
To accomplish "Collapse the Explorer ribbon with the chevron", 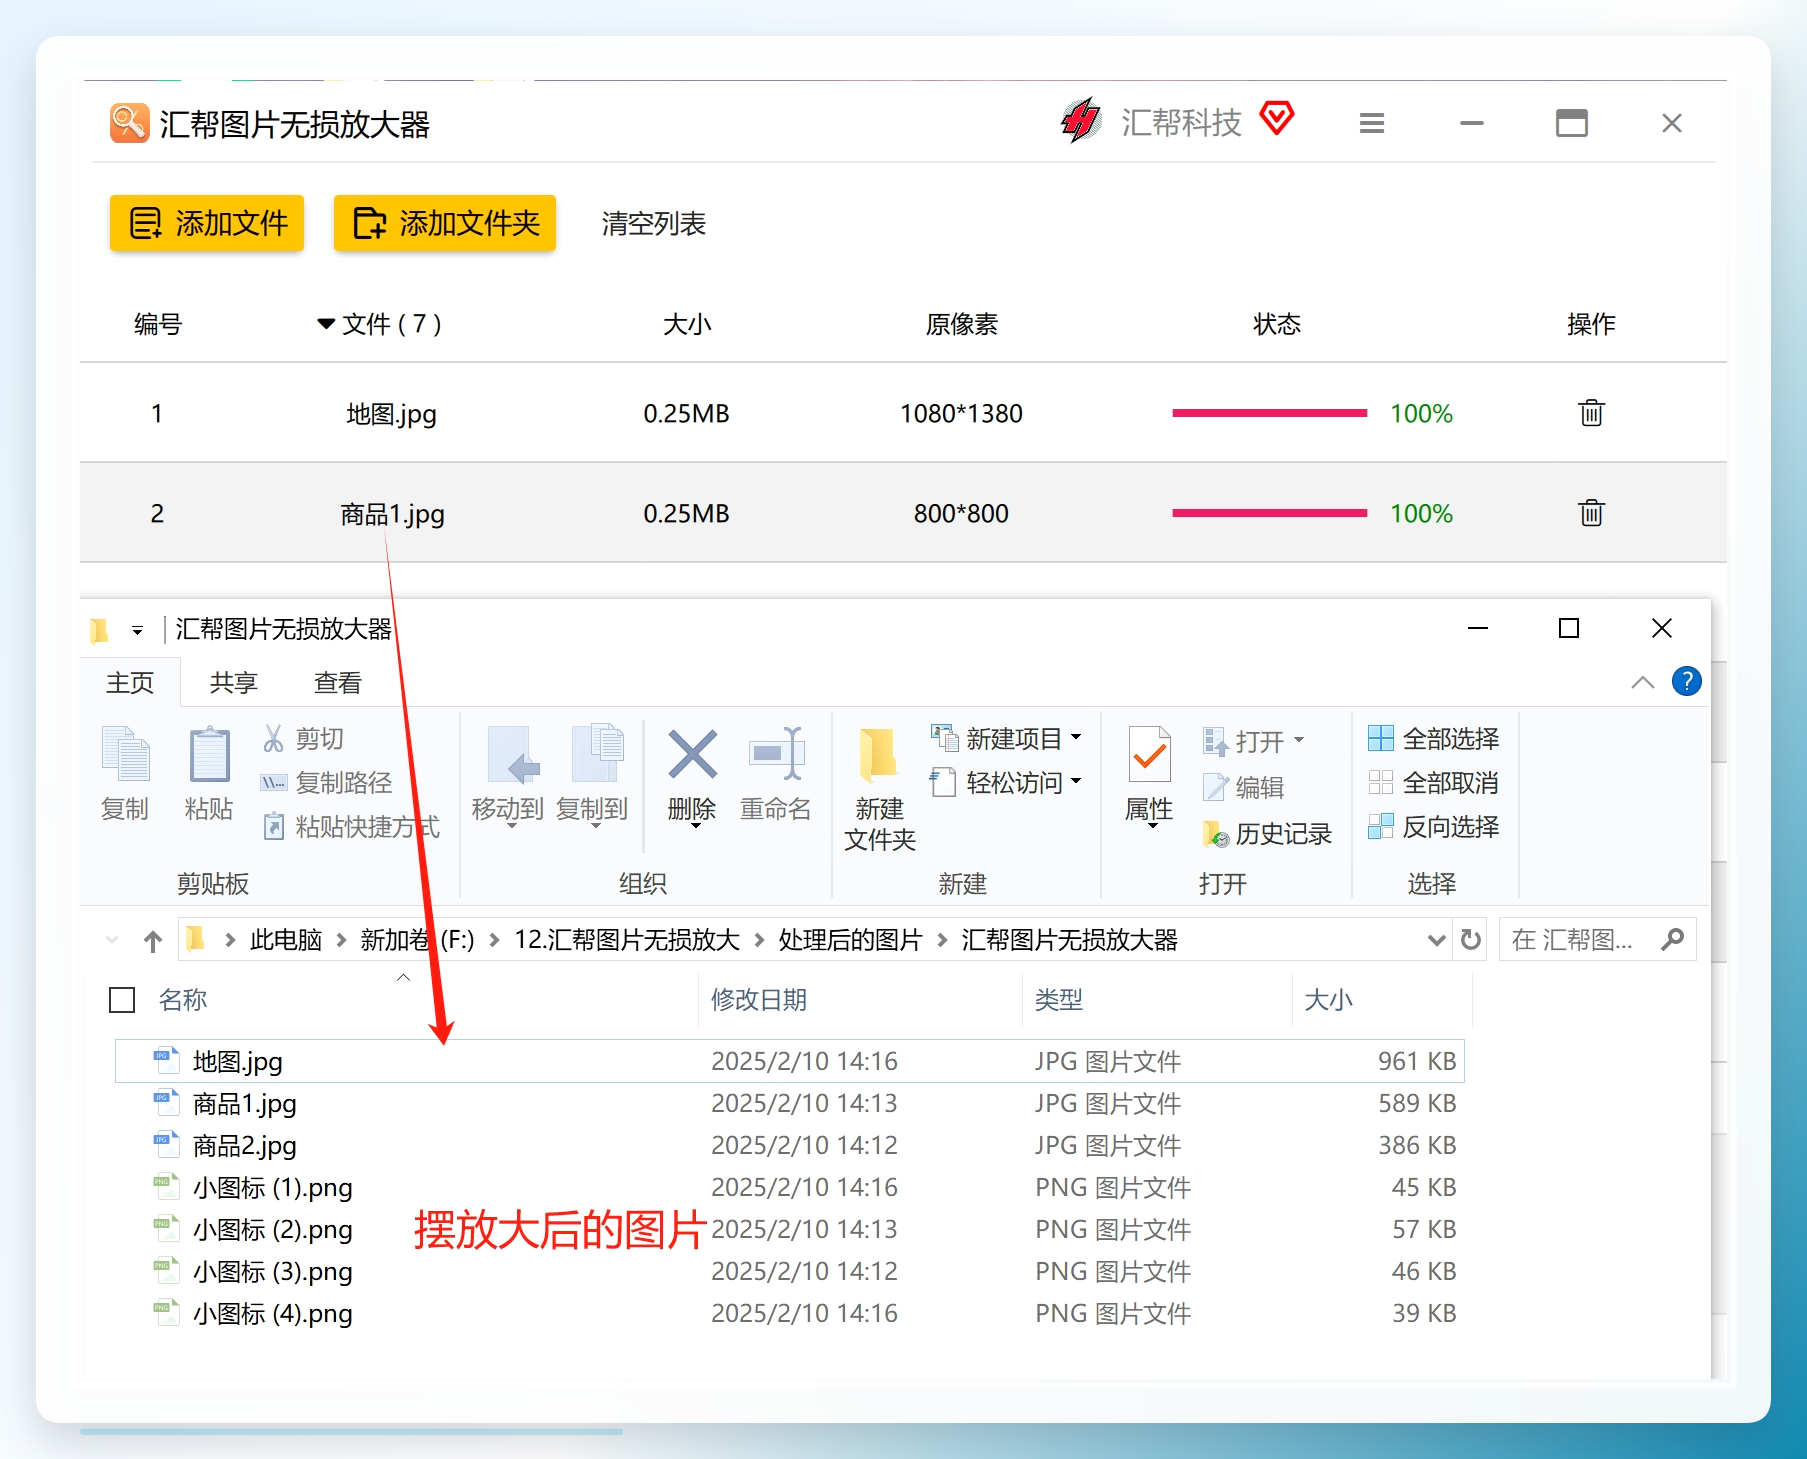I will (x=1642, y=682).
